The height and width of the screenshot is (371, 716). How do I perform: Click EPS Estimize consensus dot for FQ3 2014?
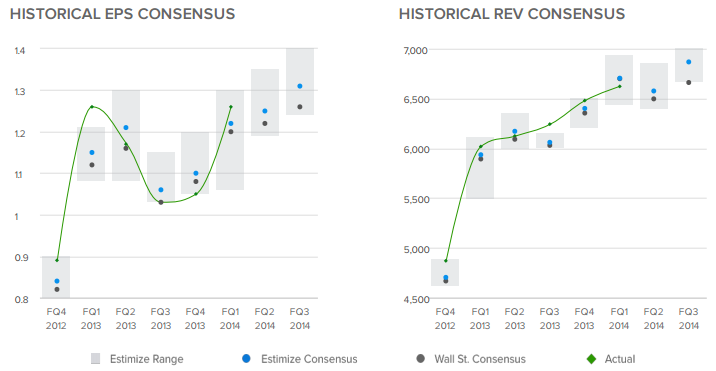(300, 86)
